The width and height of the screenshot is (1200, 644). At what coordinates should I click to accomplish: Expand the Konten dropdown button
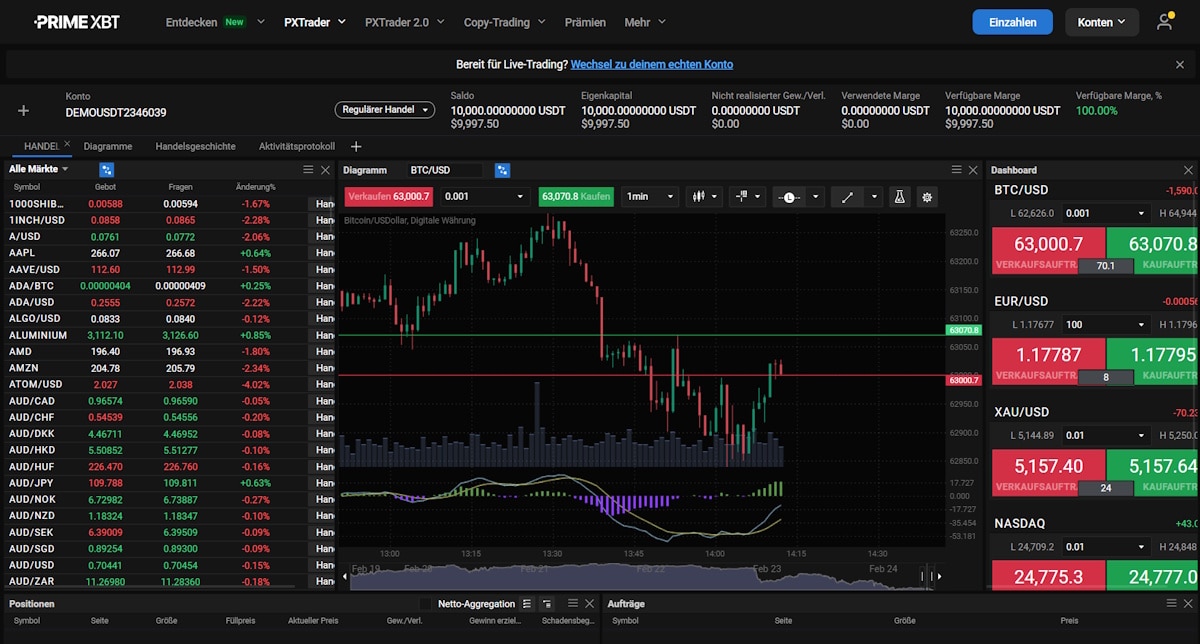[1101, 22]
